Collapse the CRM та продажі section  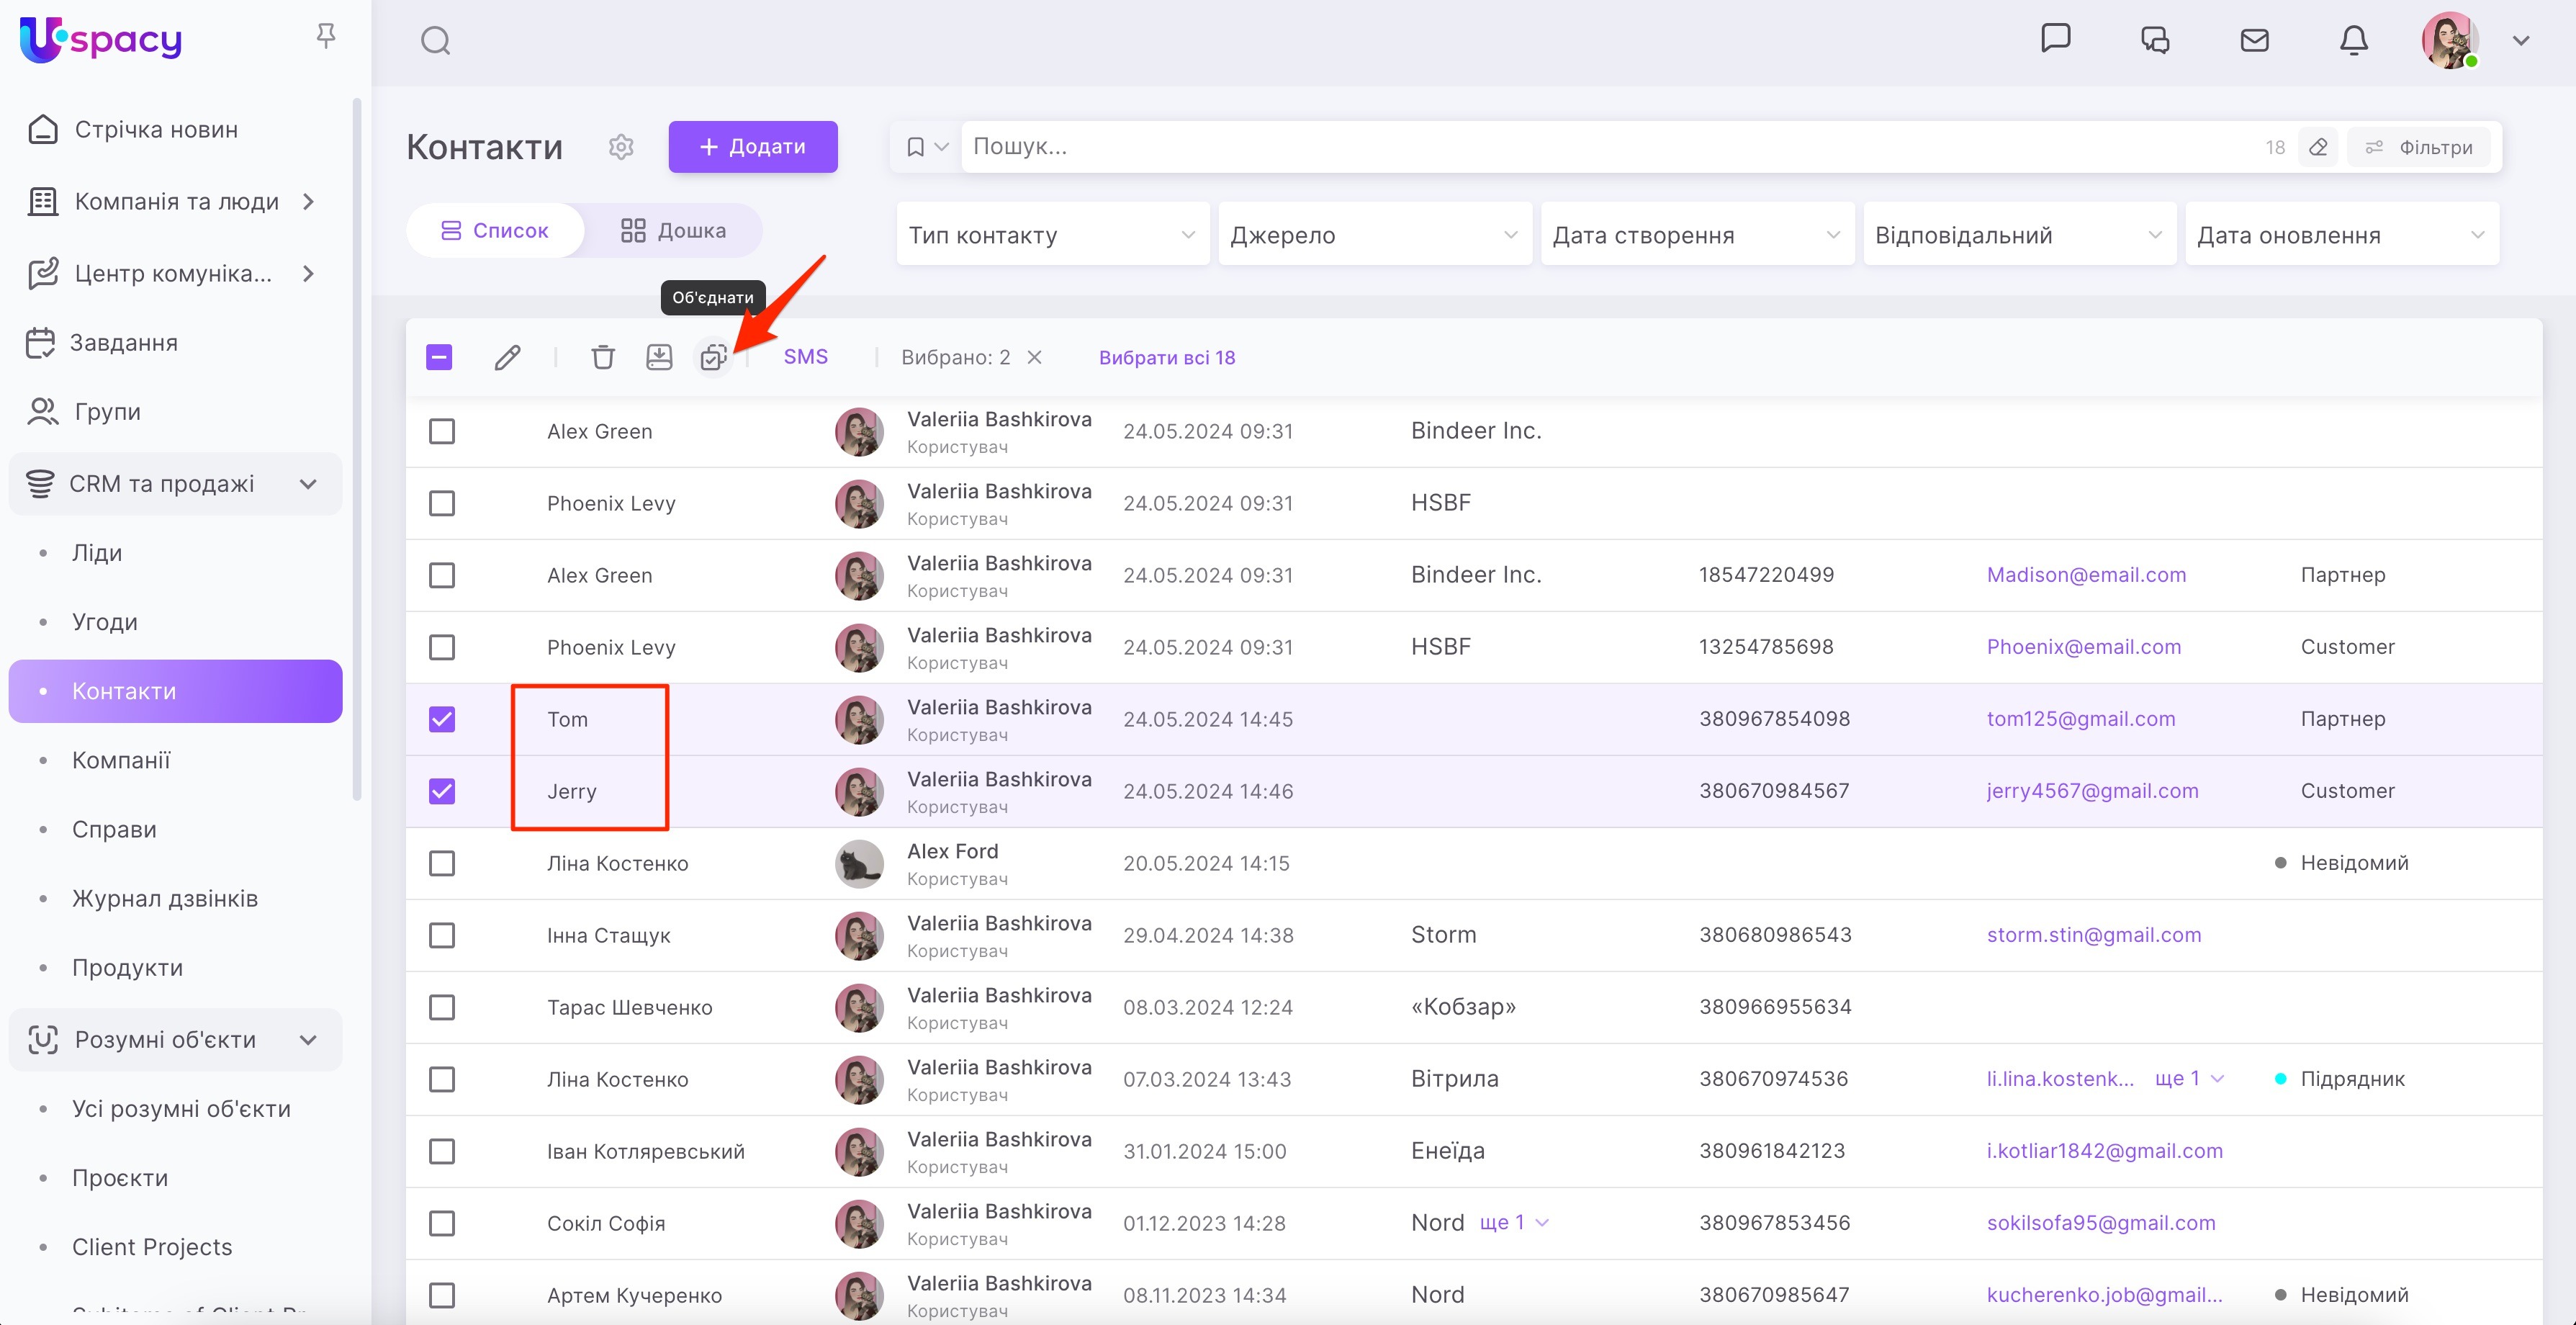(x=308, y=484)
